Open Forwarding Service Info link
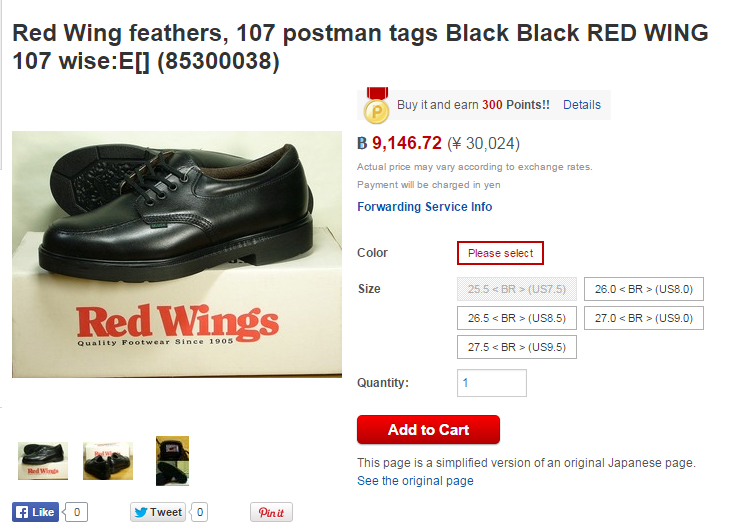 (425, 207)
